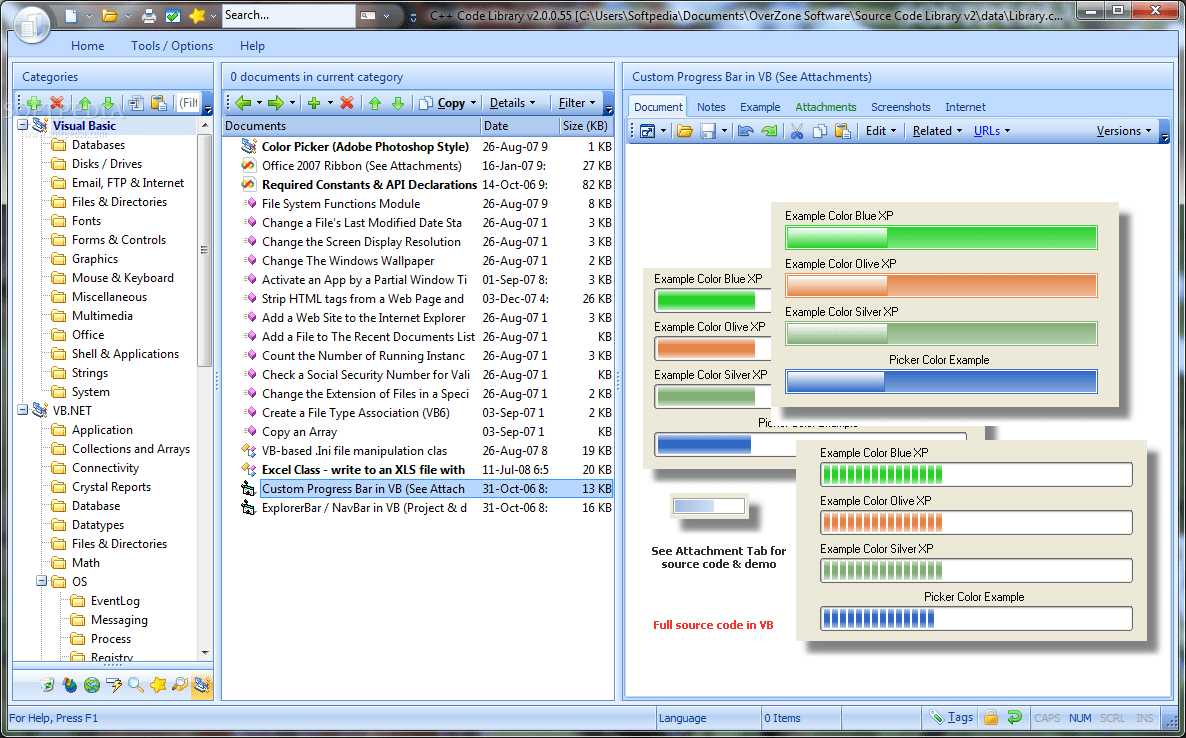Click the Cut scissors icon in the document toolbar

(795, 131)
